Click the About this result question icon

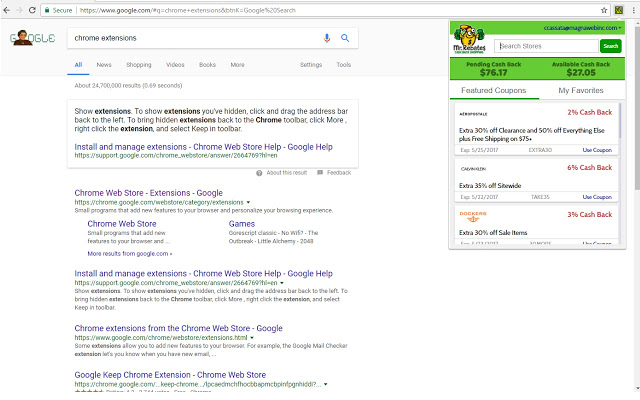coord(259,173)
